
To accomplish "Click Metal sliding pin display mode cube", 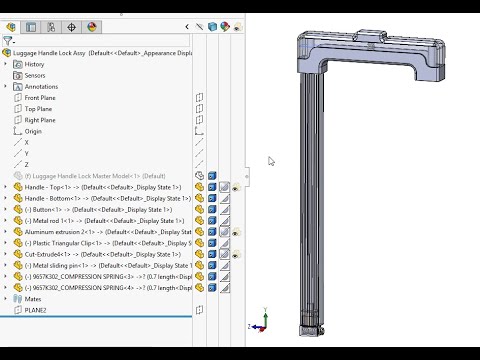I will pyautogui.click(x=212, y=265).
